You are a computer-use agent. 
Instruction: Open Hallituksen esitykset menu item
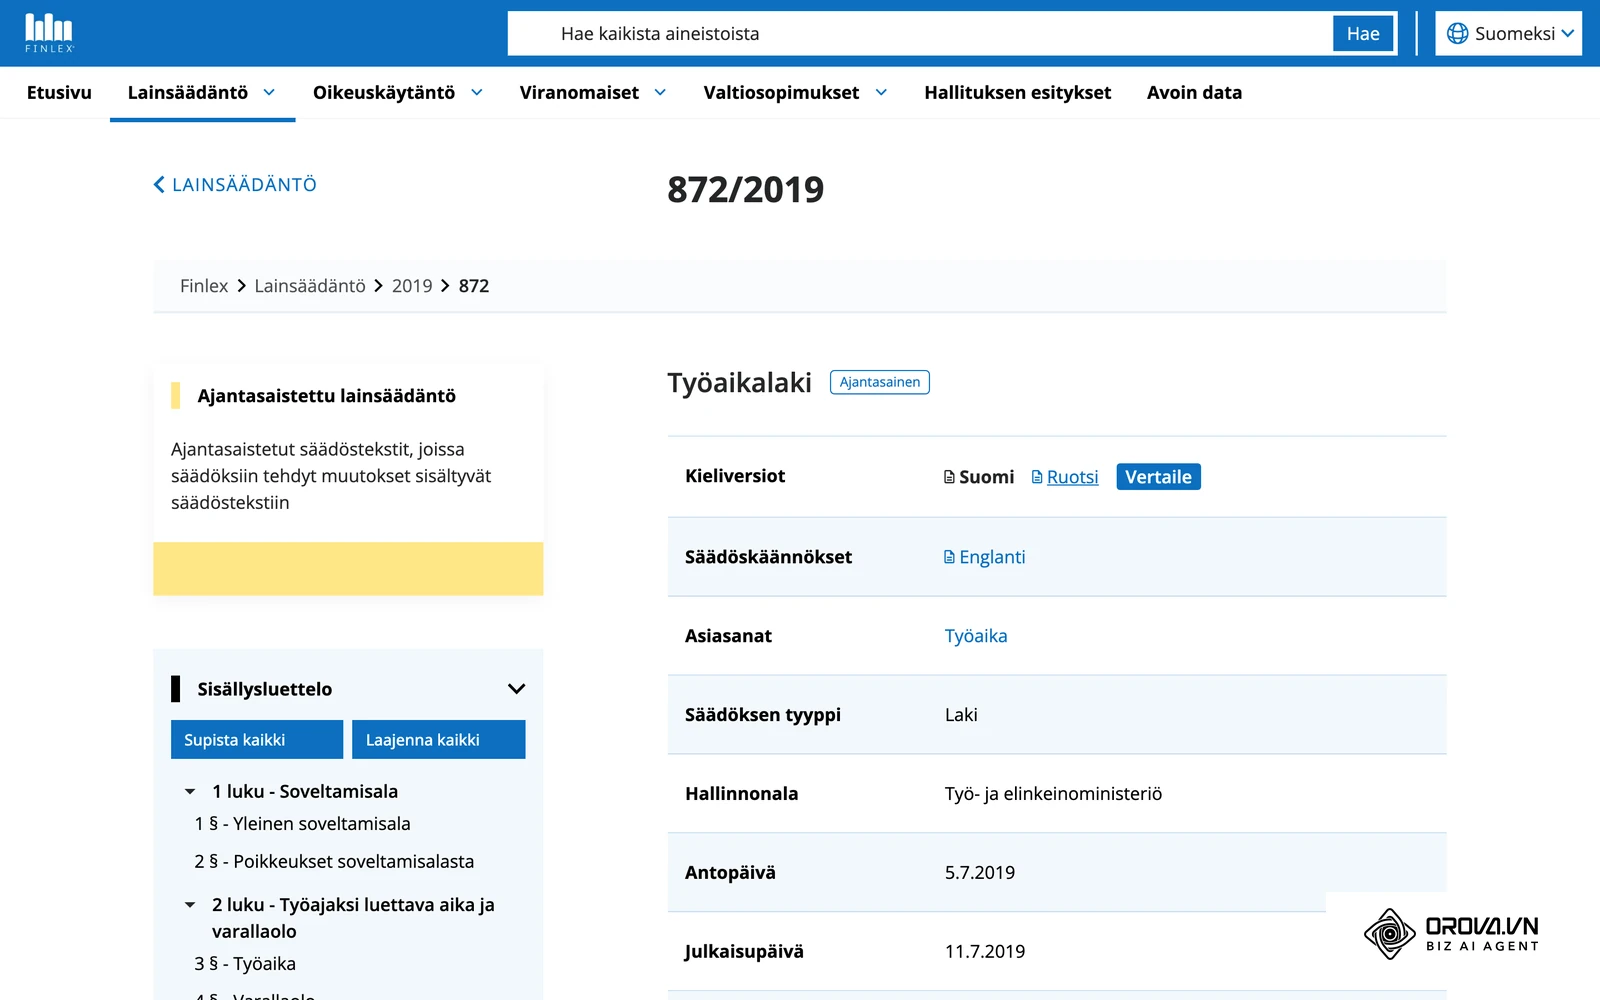pos(1017,92)
